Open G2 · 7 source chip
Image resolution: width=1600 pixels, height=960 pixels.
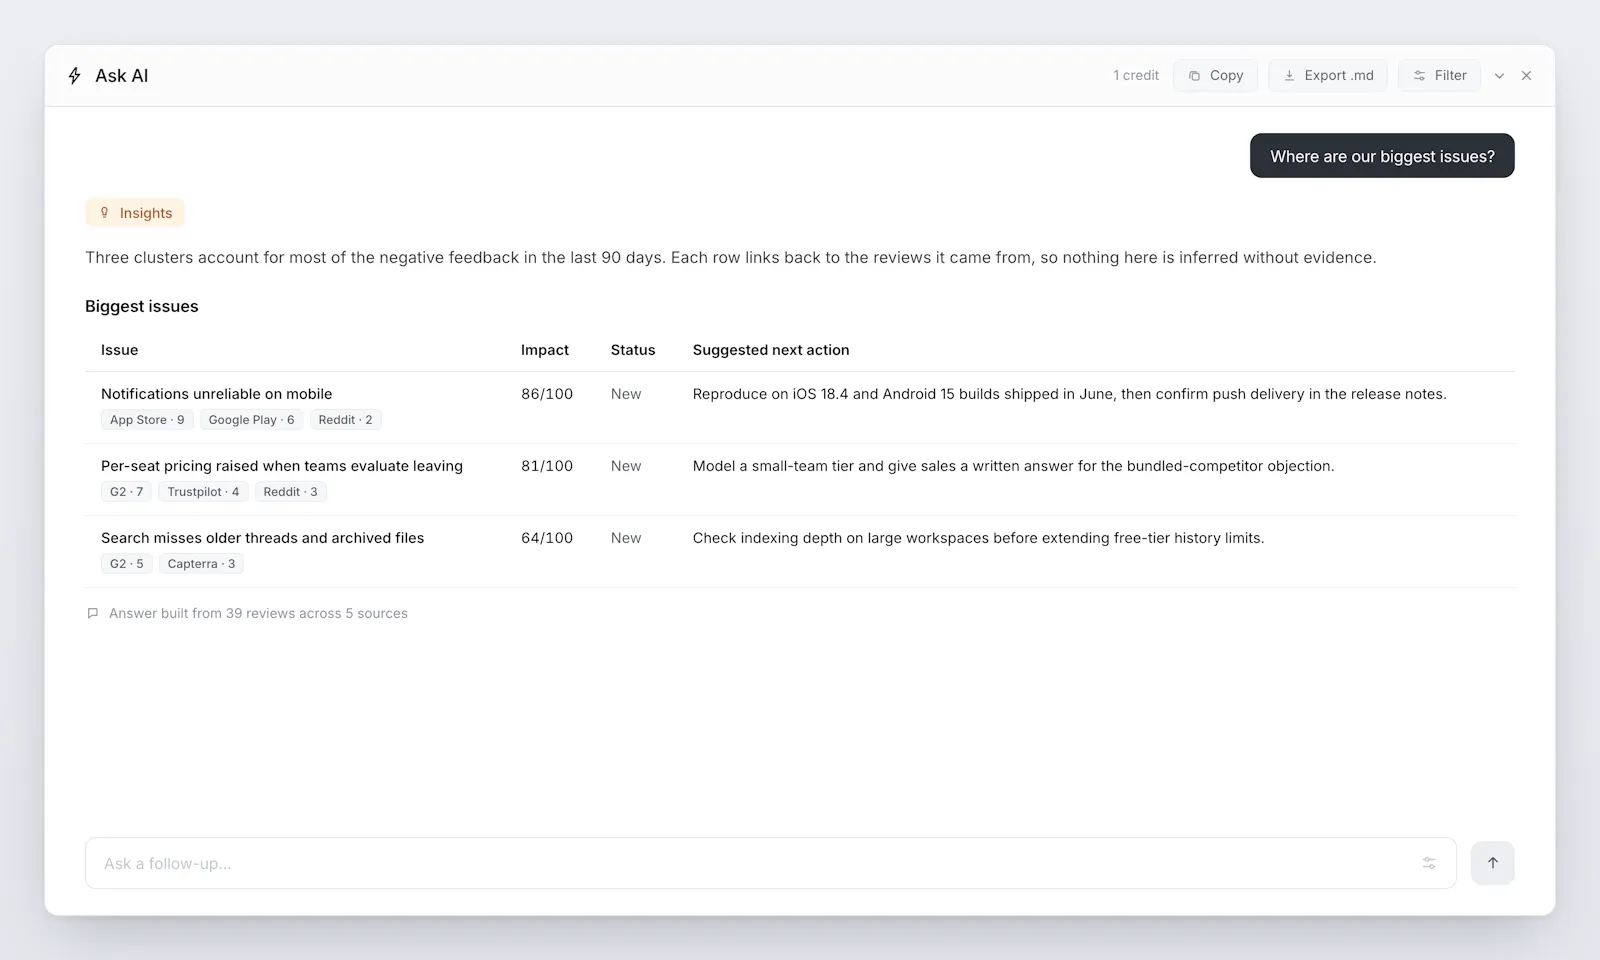tap(126, 492)
